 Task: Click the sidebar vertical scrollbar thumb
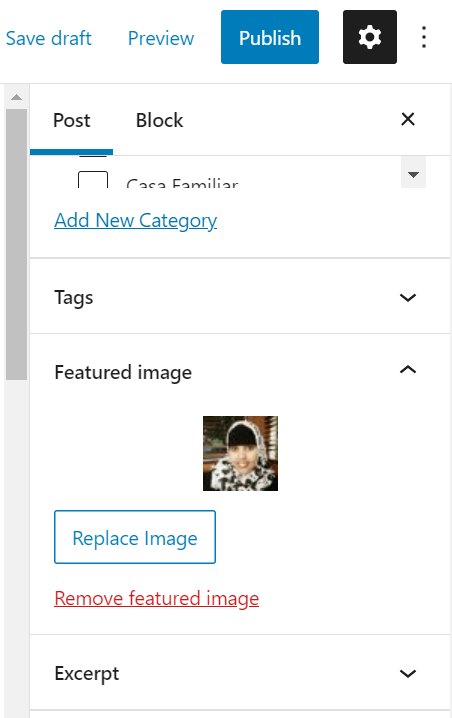click(16, 245)
